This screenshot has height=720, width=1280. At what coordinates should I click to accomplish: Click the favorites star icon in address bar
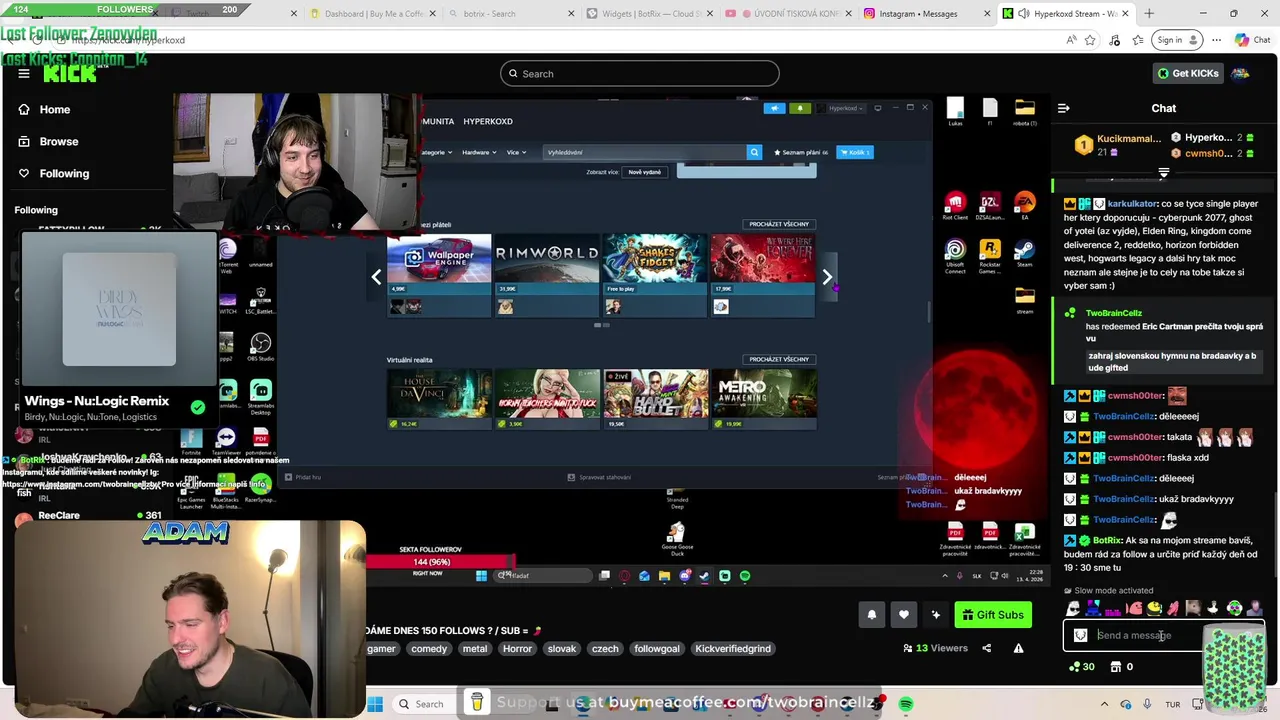click(x=1090, y=40)
